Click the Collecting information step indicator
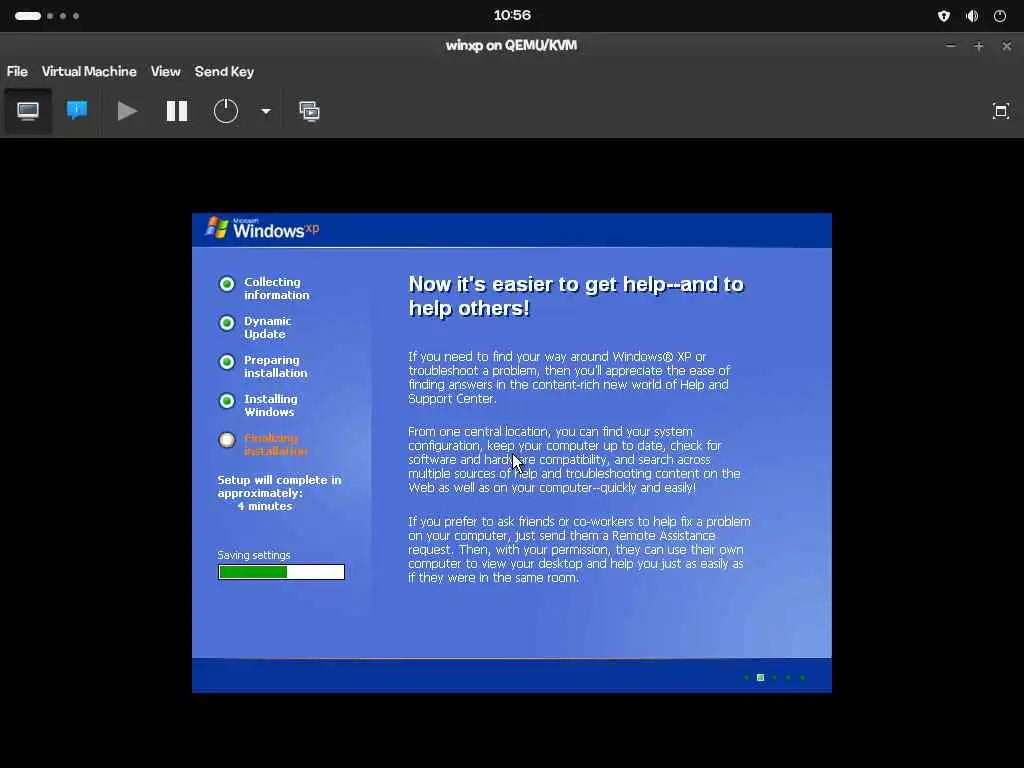This screenshot has height=768, width=1024. [227, 284]
